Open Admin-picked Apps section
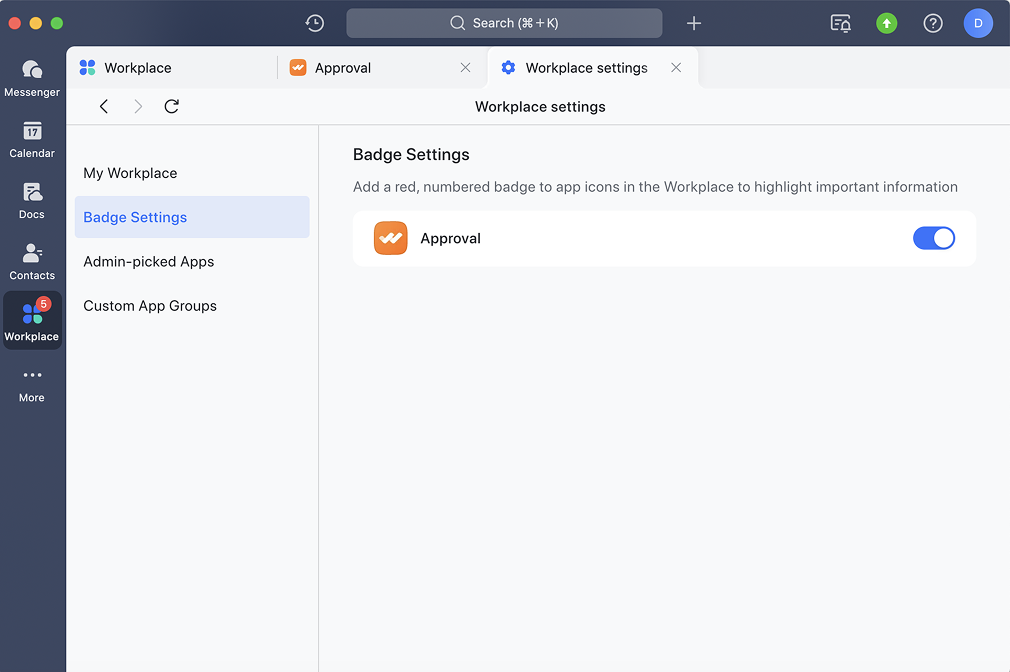 [x=149, y=262]
